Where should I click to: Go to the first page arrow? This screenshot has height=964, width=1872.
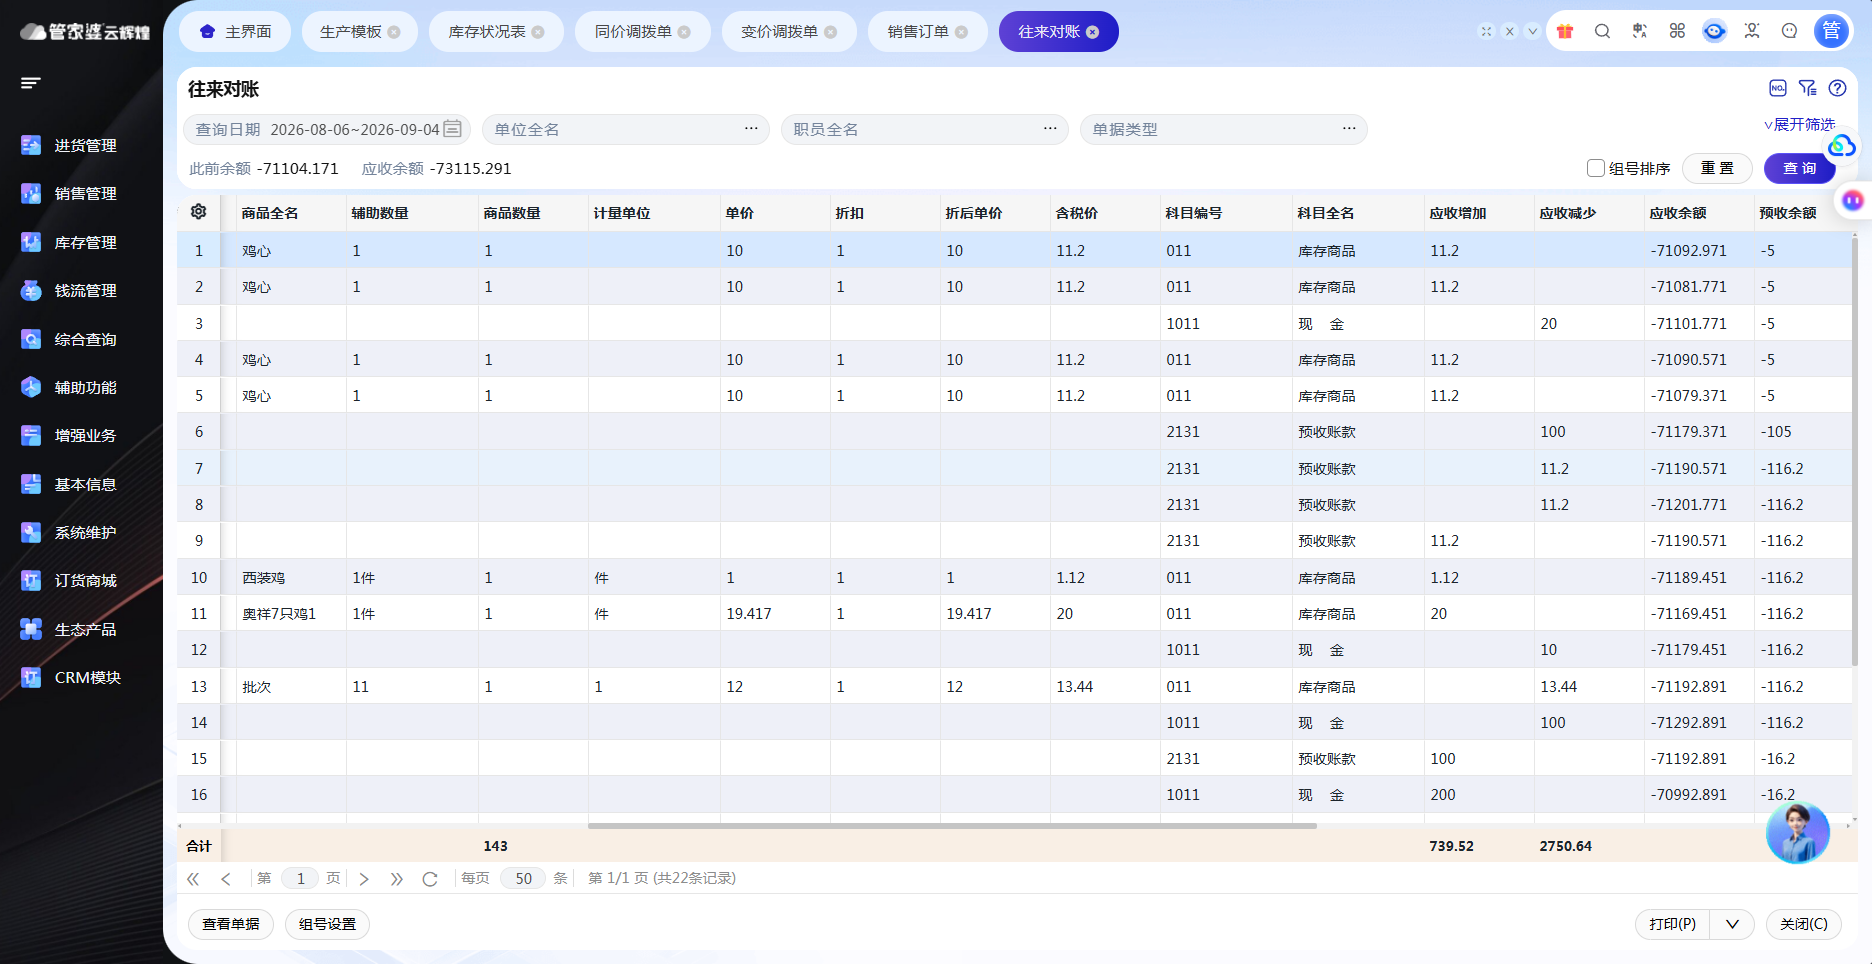point(193,879)
